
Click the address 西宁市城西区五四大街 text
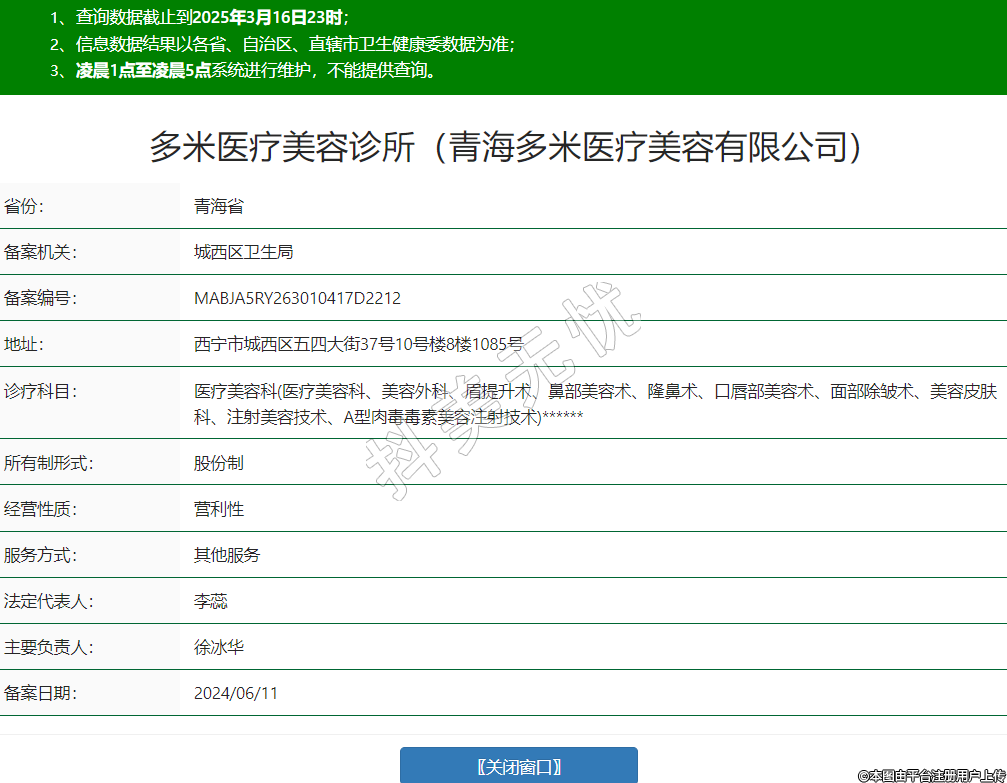358,344
